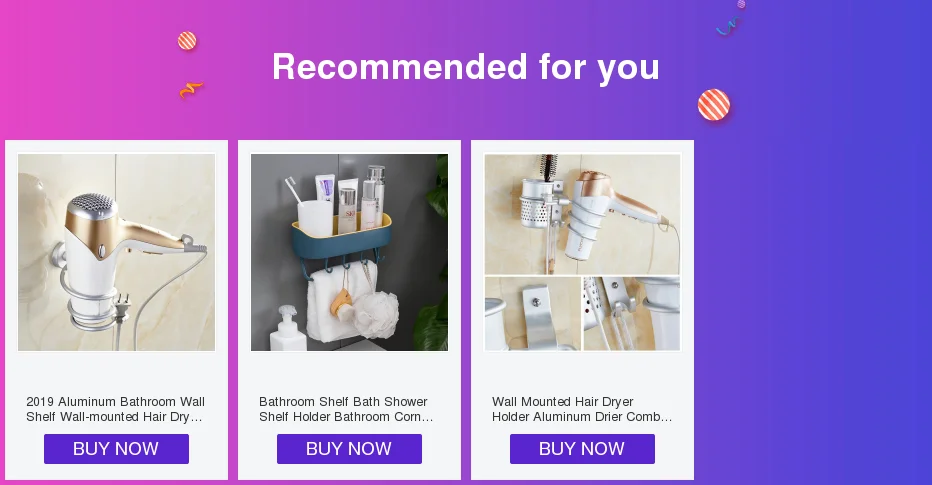This screenshot has width=932, height=485.
Task: Open the Wall Mounted Hair Dryer Holder title
Action: point(582,409)
